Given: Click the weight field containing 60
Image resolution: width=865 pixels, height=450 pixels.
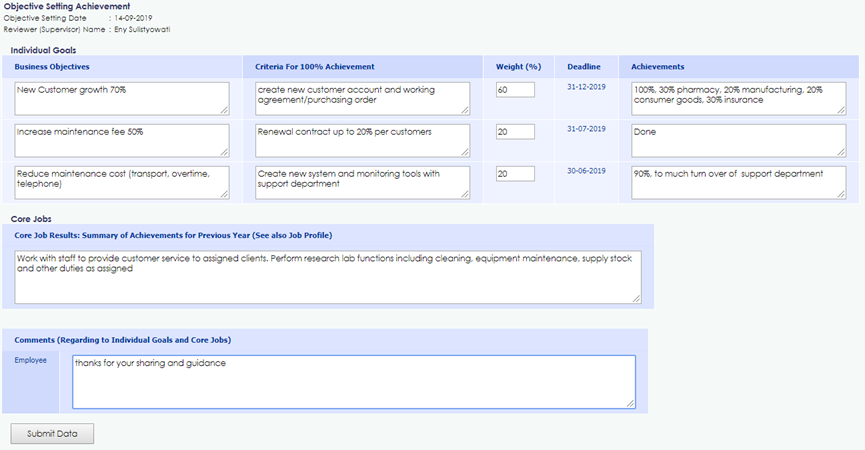Looking at the screenshot, I should pos(515,90).
